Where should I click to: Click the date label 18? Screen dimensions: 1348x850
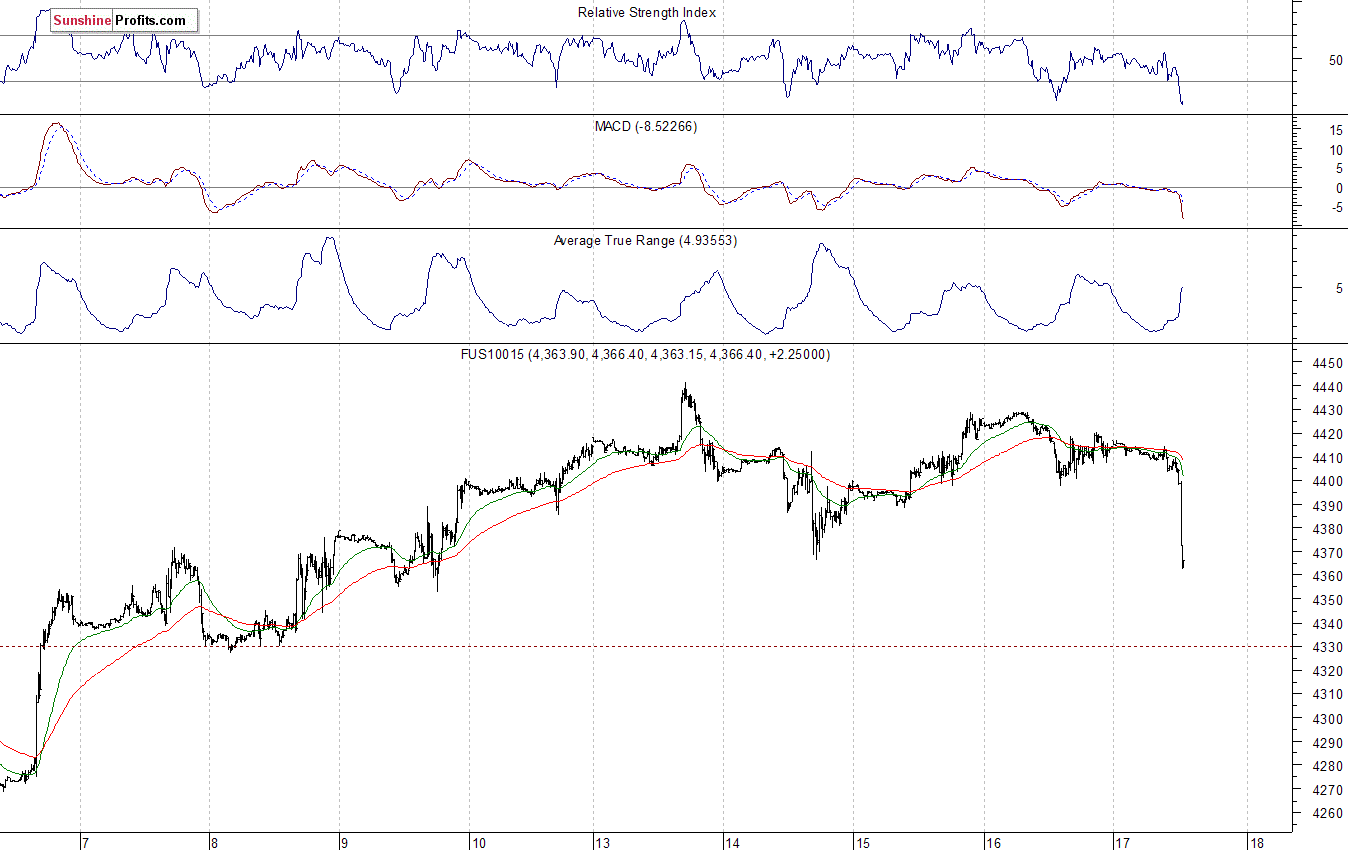pos(1257,842)
